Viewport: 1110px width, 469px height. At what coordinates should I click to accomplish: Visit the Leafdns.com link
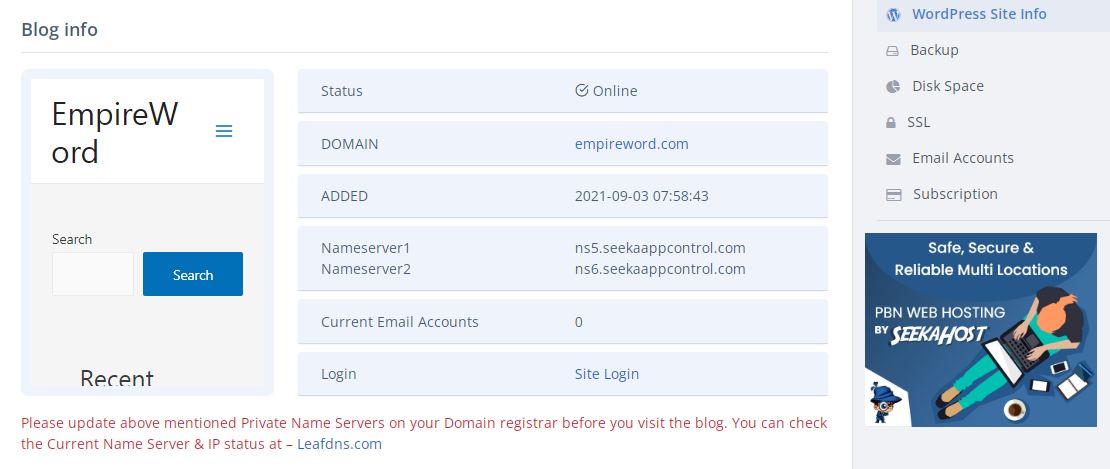tap(339, 444)
